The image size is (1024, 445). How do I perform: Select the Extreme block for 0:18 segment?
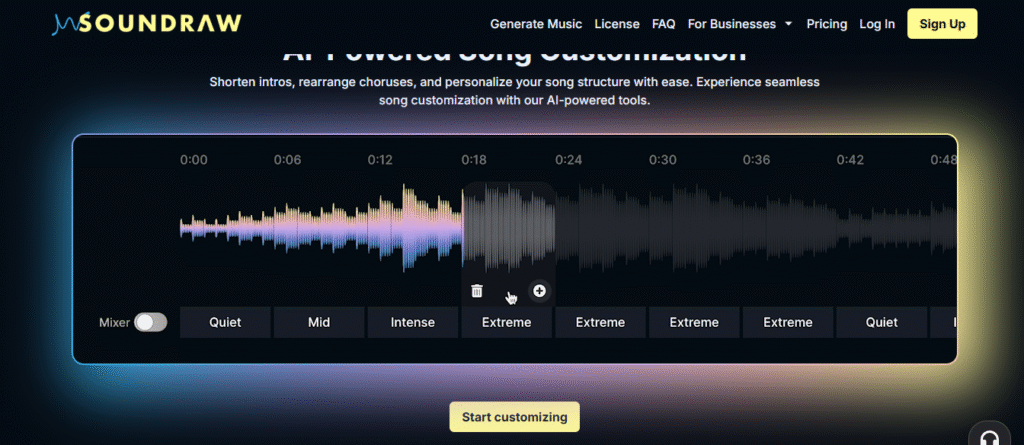[x=507, y=322]
